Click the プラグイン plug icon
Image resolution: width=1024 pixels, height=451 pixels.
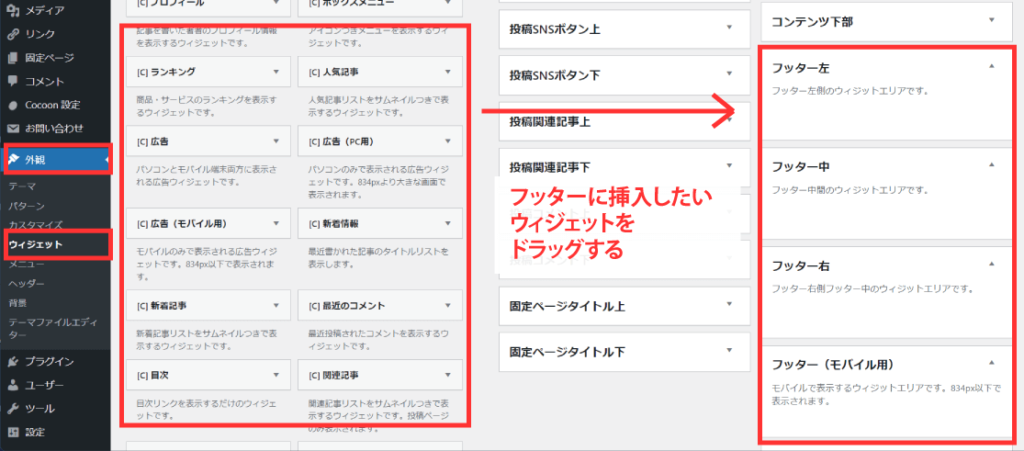[x=12, y=362]
